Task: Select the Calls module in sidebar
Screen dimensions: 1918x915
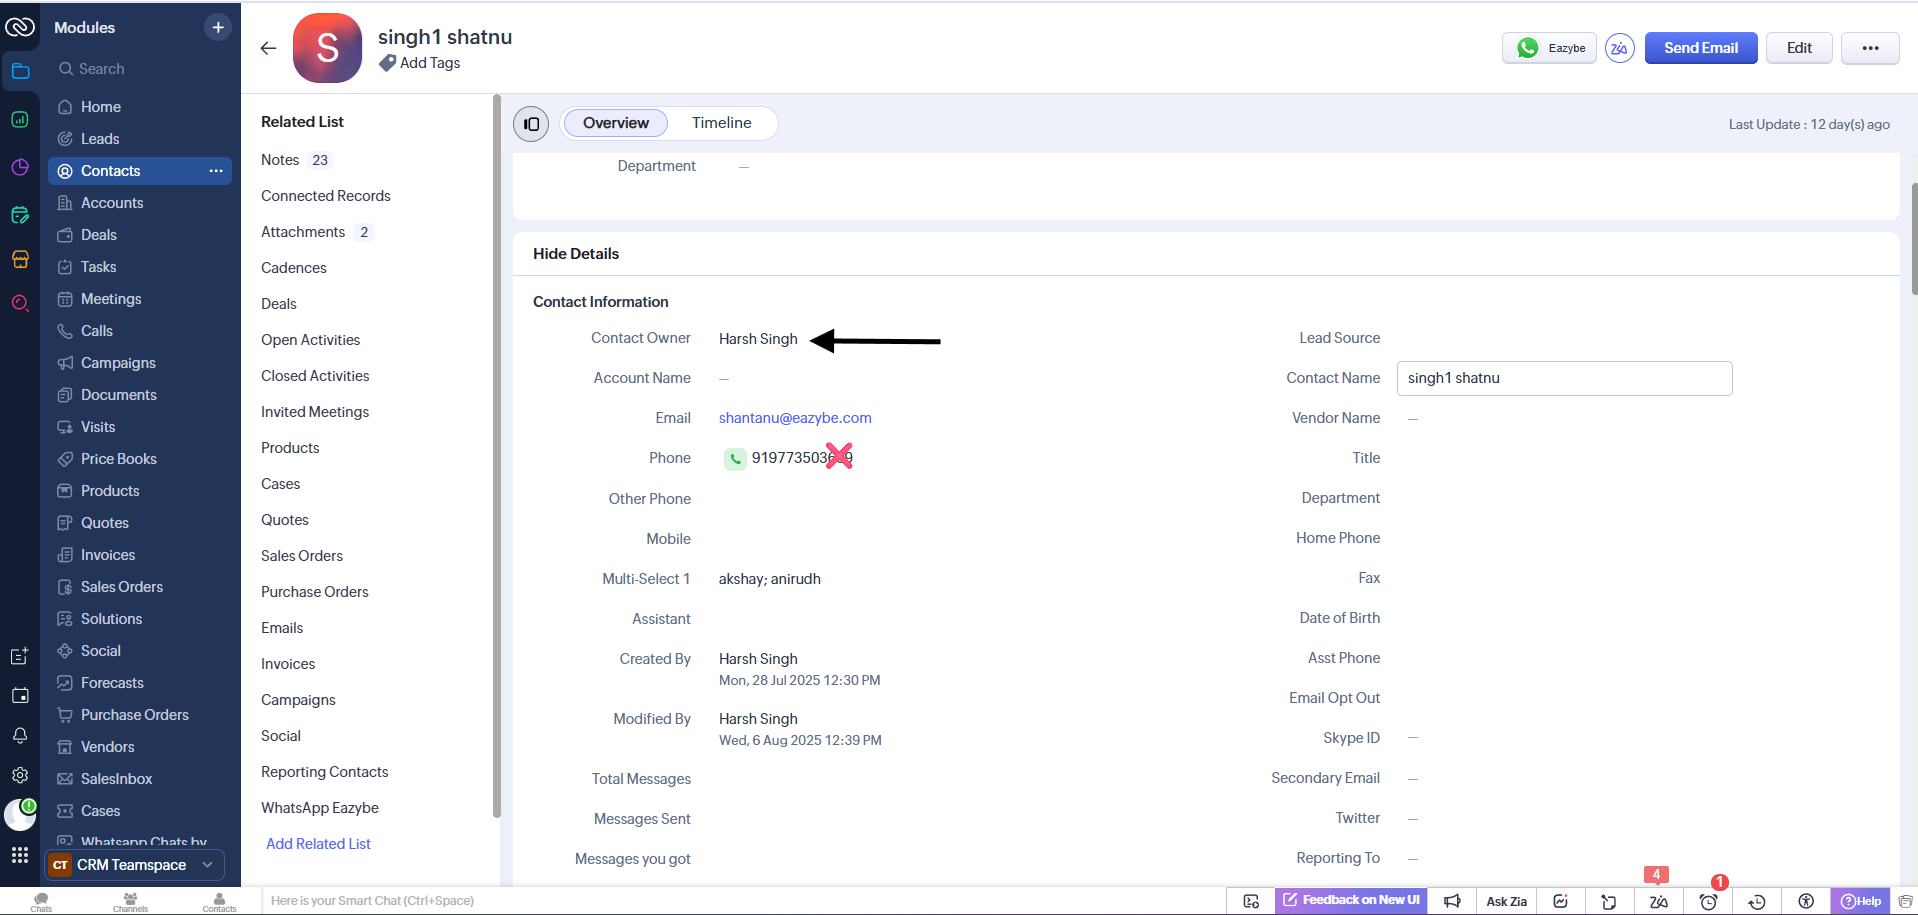Action: (97, 330)
